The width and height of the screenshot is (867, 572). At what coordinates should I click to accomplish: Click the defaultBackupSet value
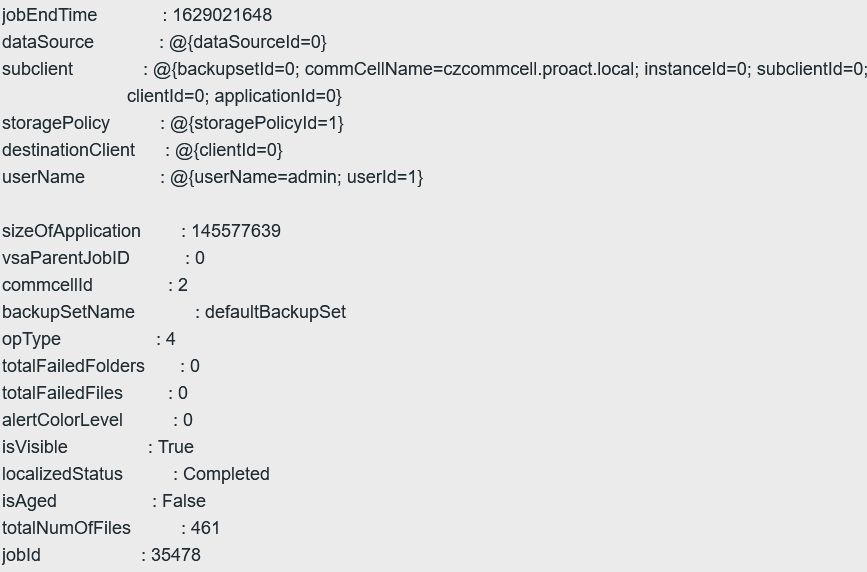275,312
